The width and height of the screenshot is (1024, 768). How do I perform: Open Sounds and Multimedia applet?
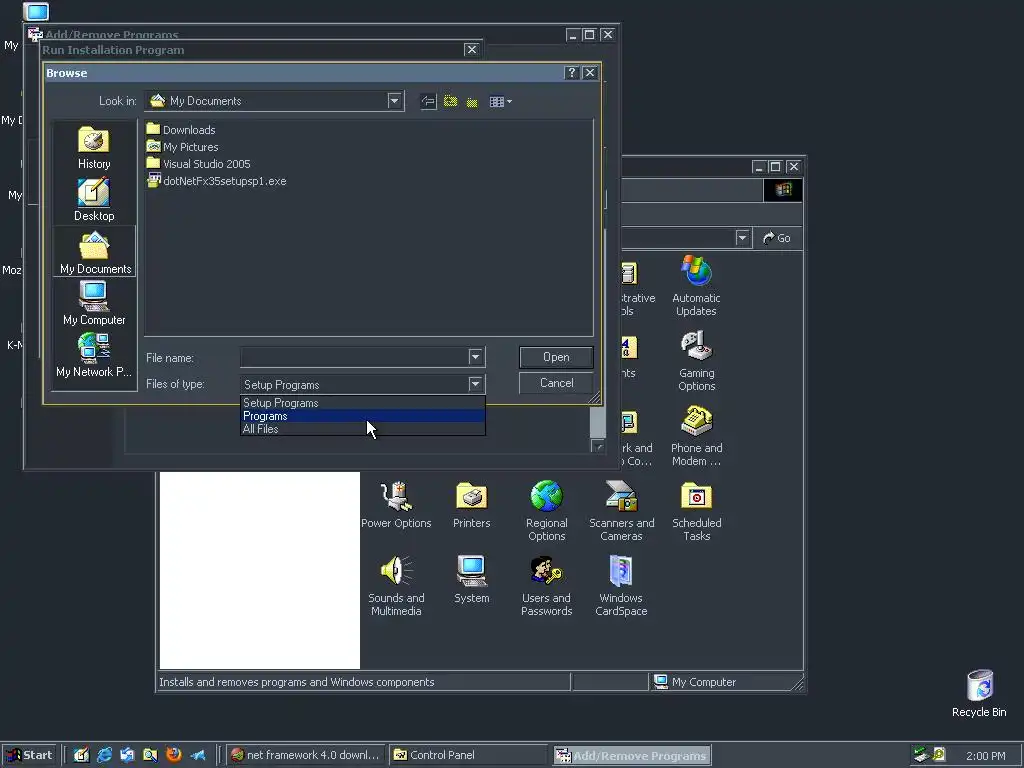coord(396,586)
